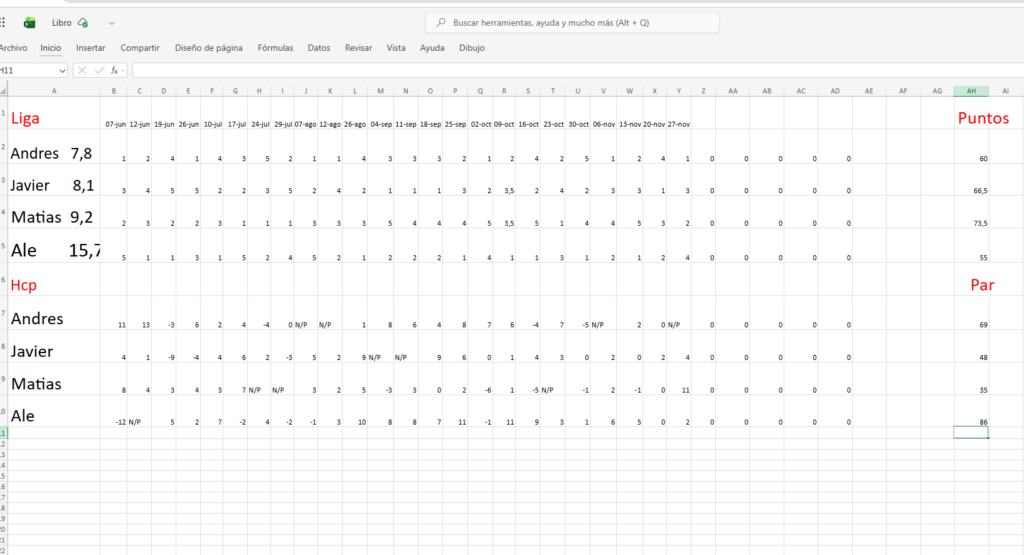Select column AH header
The height and width of the screenshot is (555, 1024).
971,90
